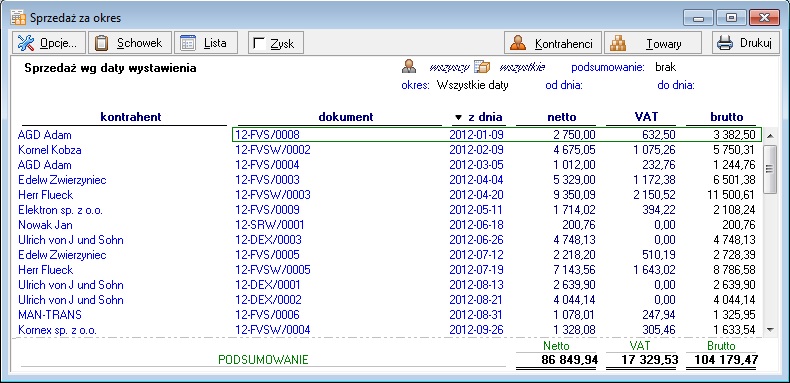Select document 12-FVS/0004
Screen dimensions: 790x383
[x=268, y=165]
